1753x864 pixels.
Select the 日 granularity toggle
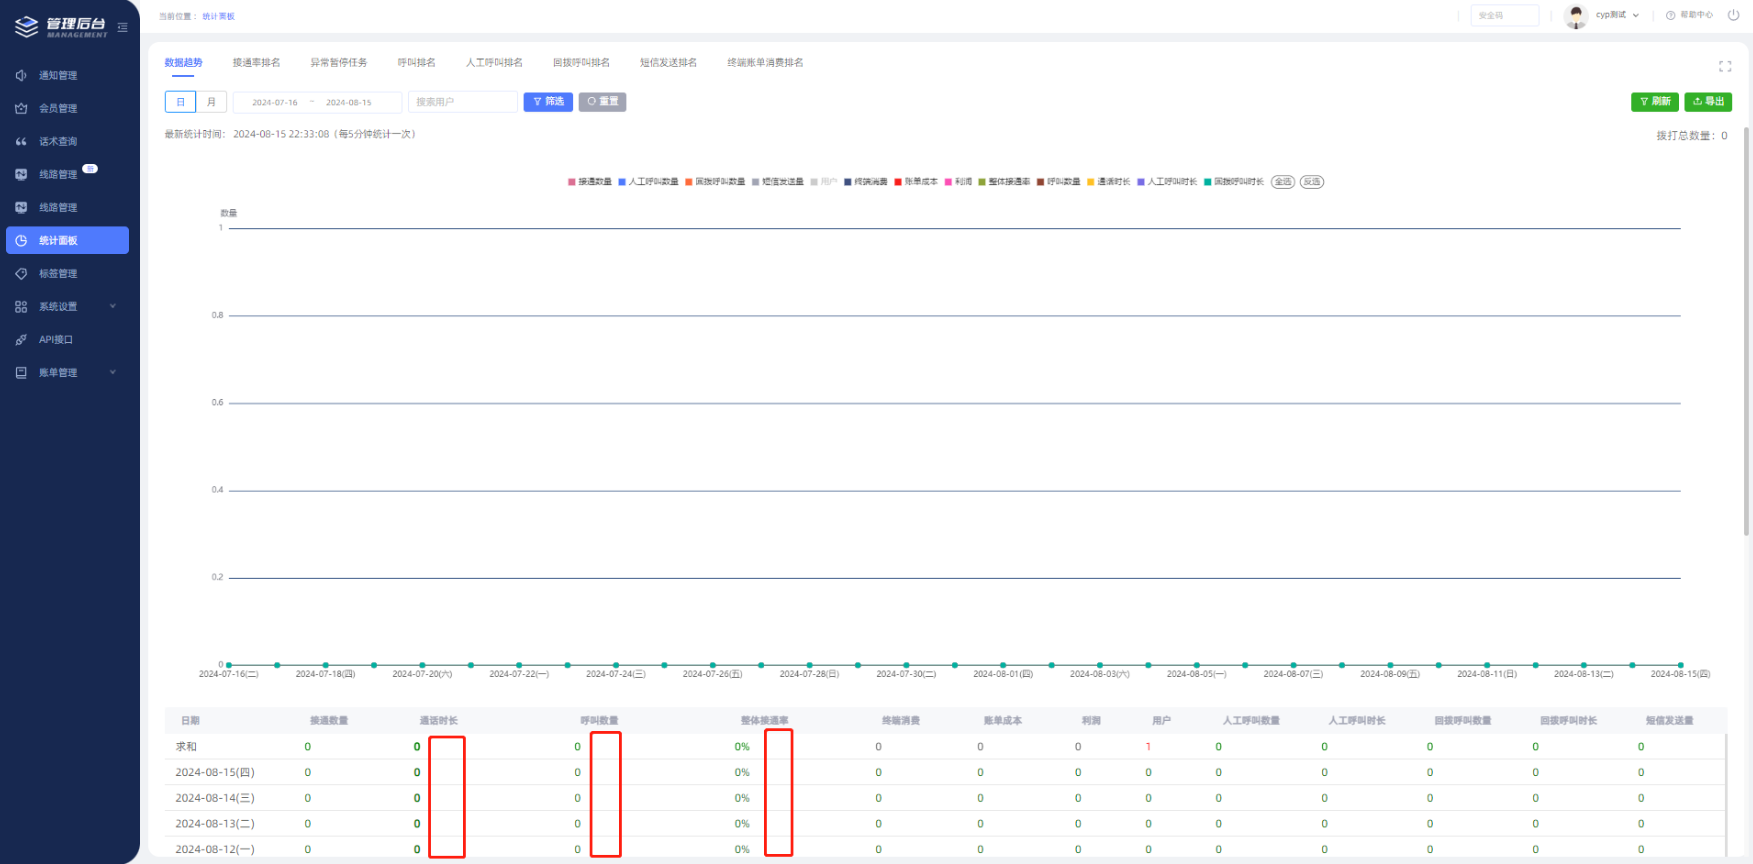click(180, 102)
